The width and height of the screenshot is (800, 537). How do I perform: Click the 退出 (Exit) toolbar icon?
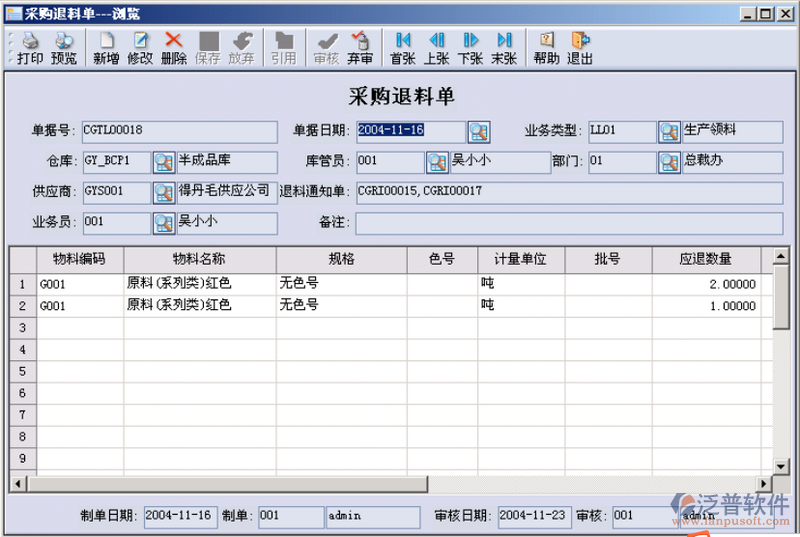(x=580, y=42)
